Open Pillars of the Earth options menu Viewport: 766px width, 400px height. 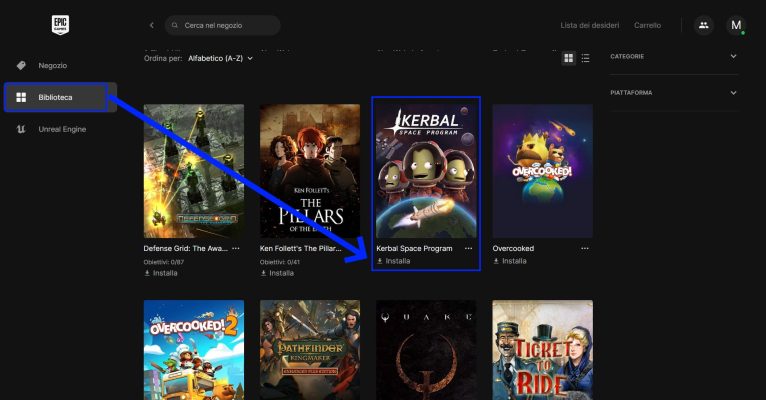(352, 248)
